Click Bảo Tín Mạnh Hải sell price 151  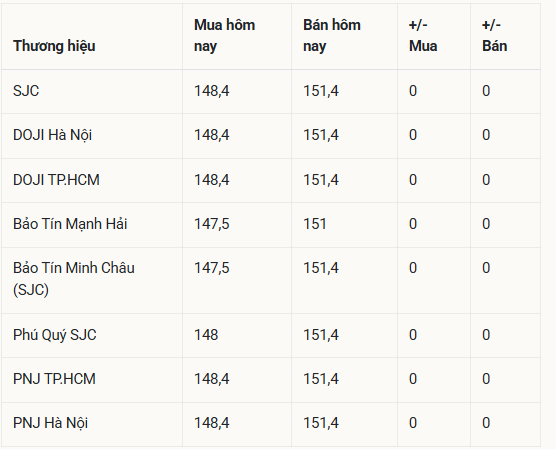(x=315, y=224)
